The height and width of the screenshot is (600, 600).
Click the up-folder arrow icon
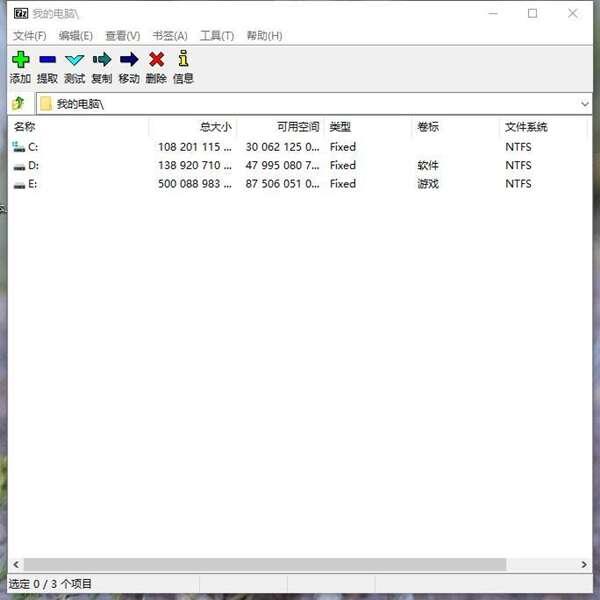pos(18,104)
